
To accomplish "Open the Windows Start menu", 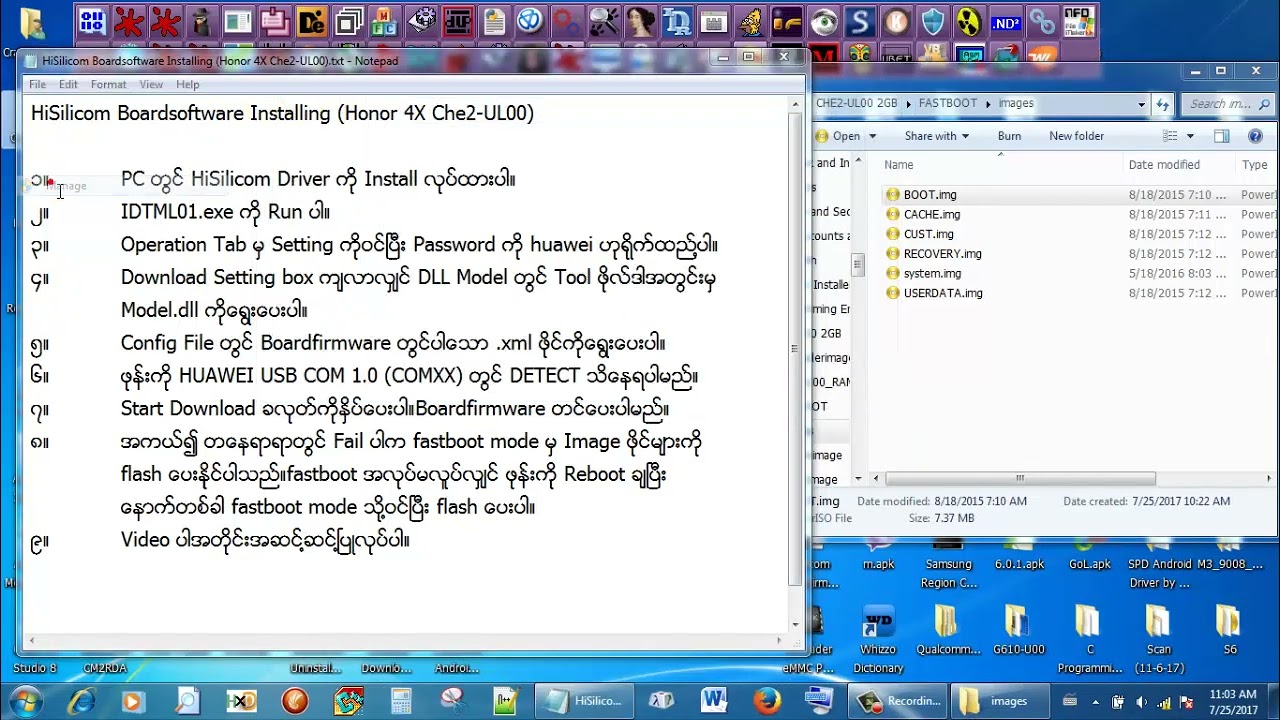I will pos(24,701).
